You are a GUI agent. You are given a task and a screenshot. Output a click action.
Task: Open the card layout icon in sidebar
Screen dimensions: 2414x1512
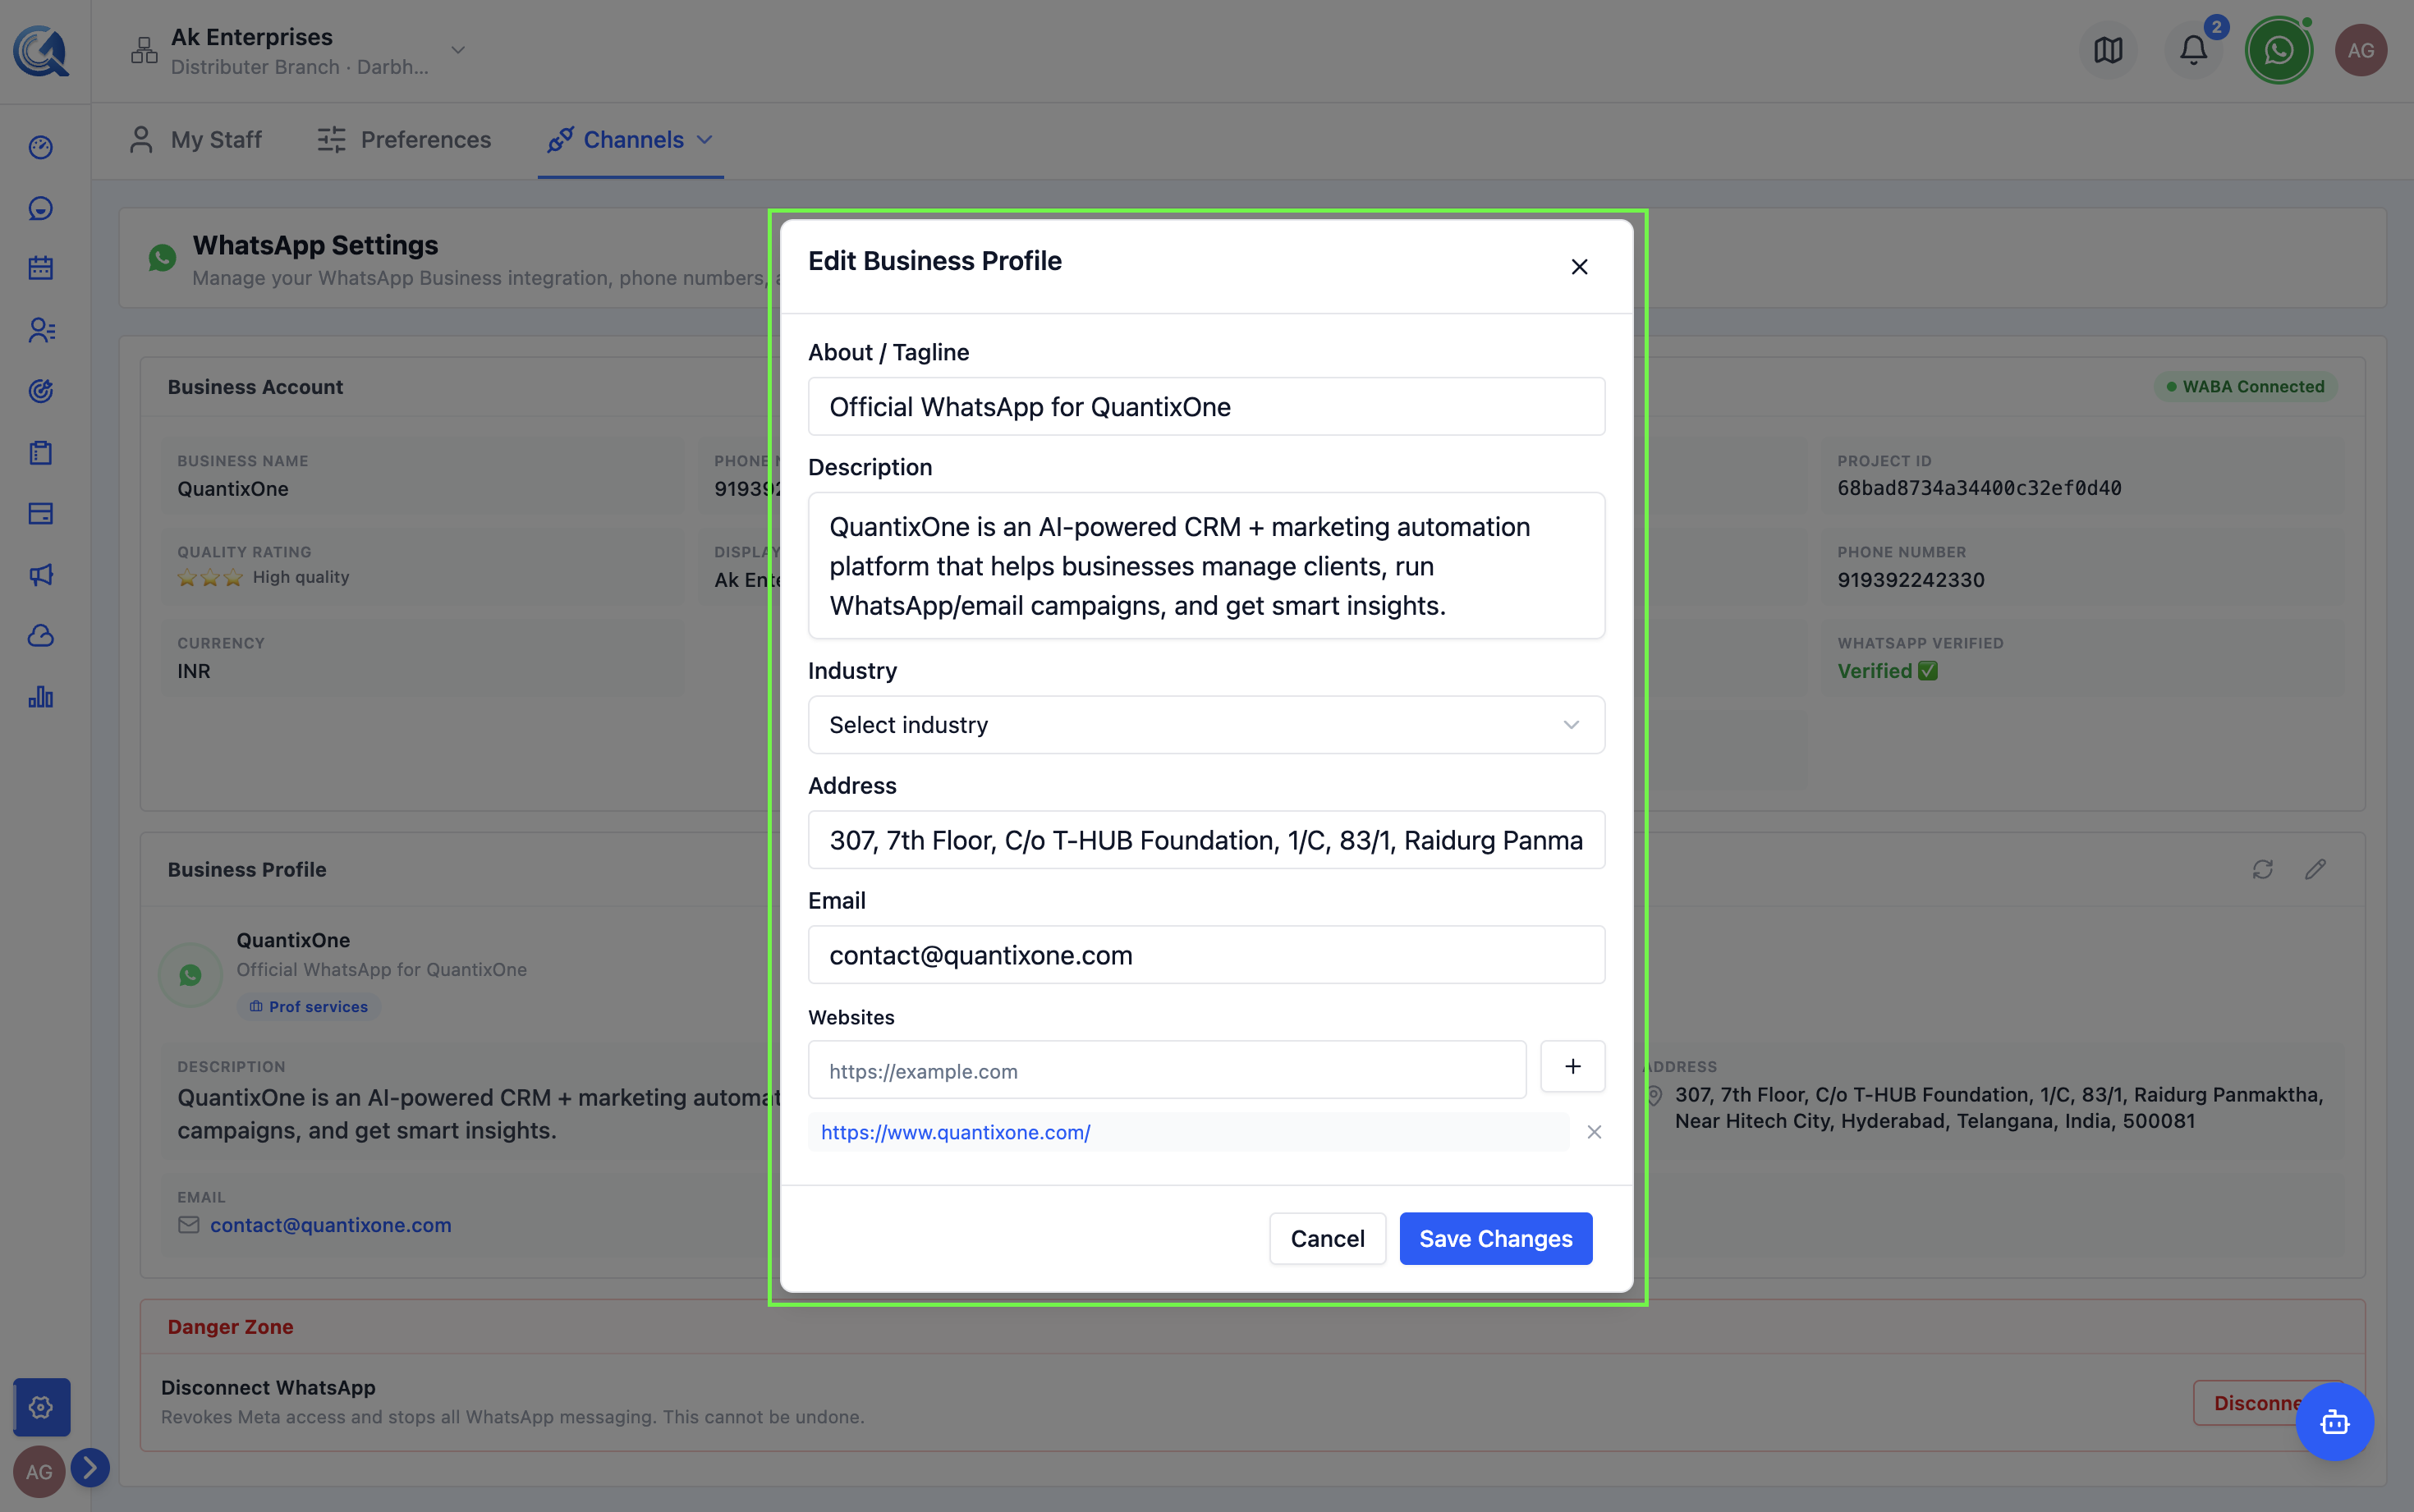40,514
